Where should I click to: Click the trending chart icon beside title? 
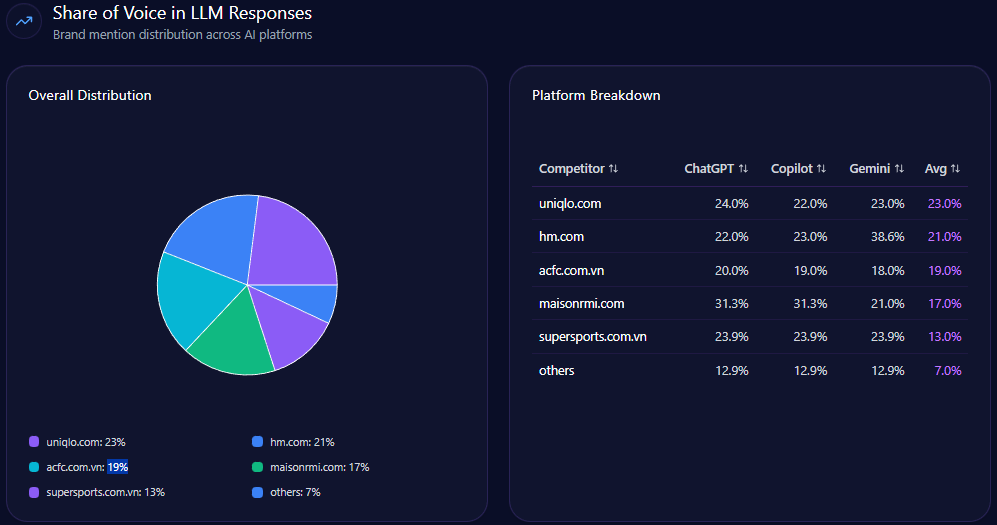(x=24, y=22)
